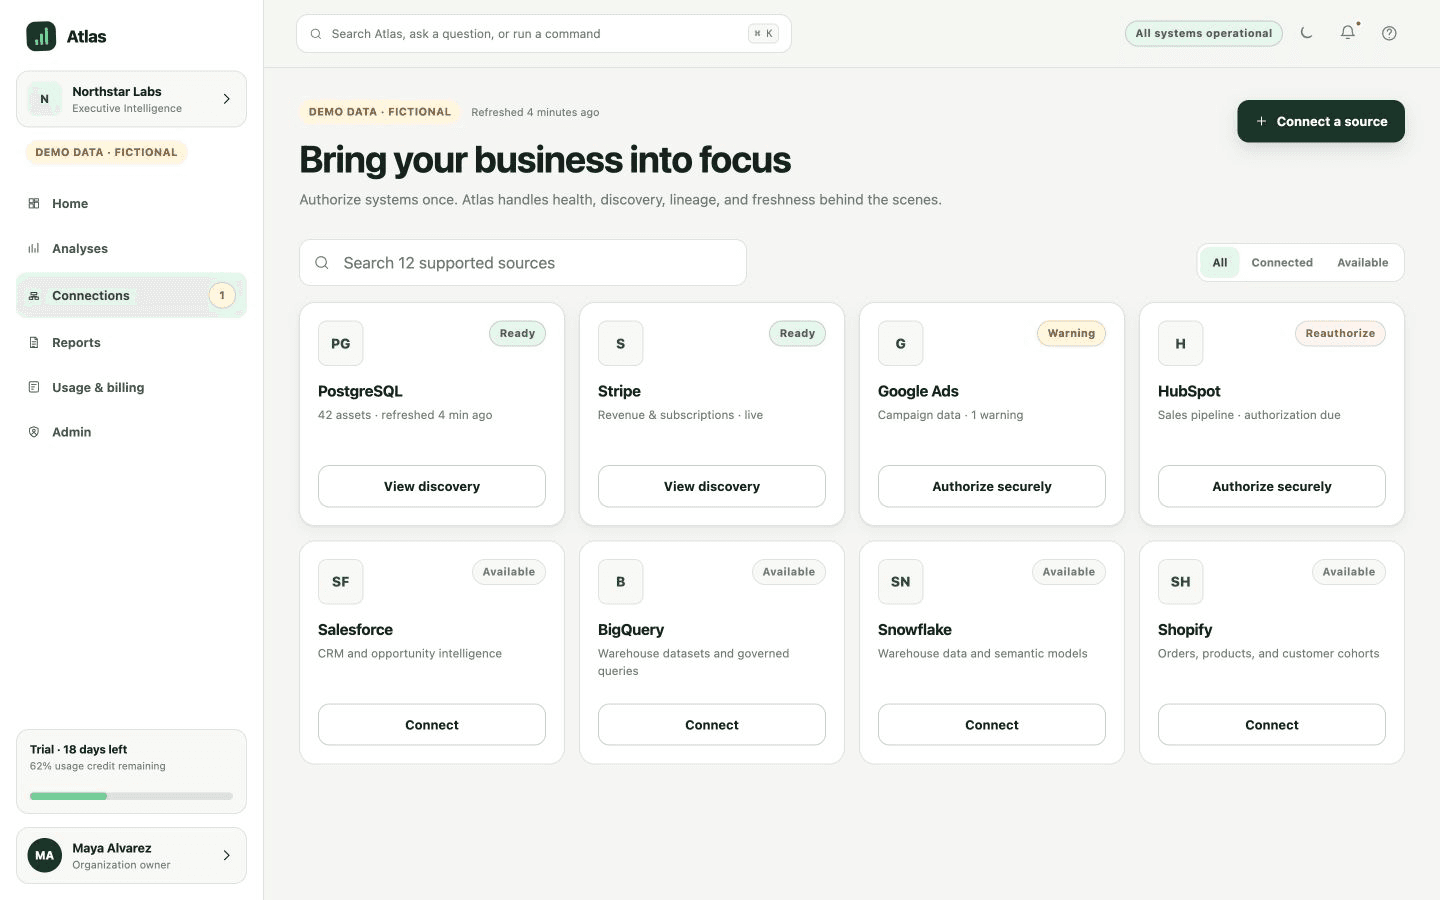Image resolution: width=1440 pixels, height=900 pixels.
Task: Click the Reauthorize badge on HubSpot
Action: click(1340, 334)
